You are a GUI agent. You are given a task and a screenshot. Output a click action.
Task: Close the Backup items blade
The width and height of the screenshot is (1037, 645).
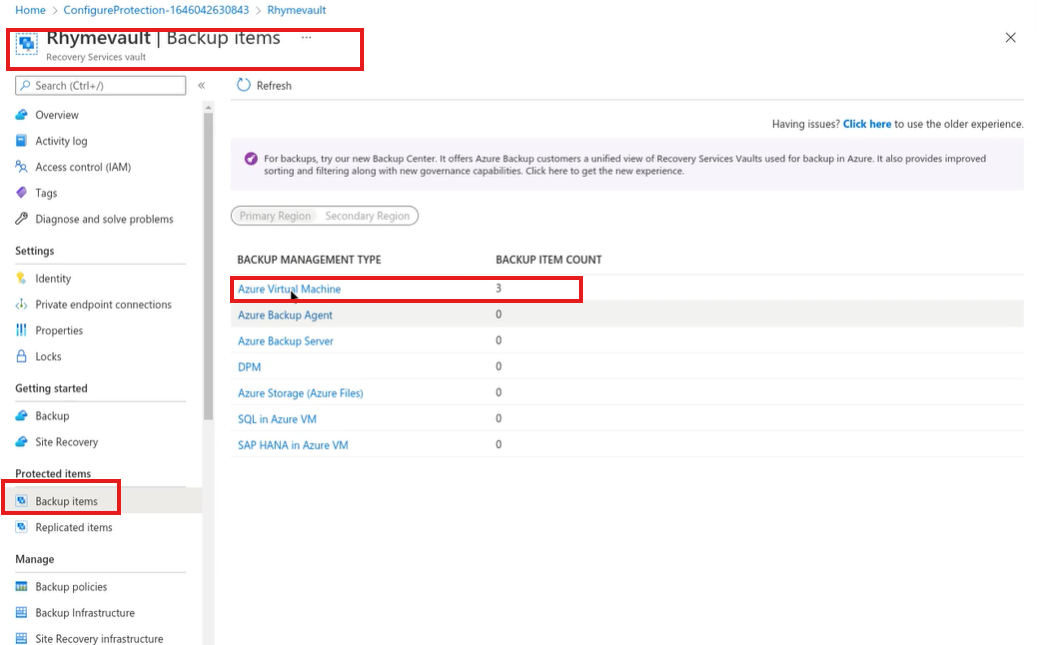click(1011, 38)
